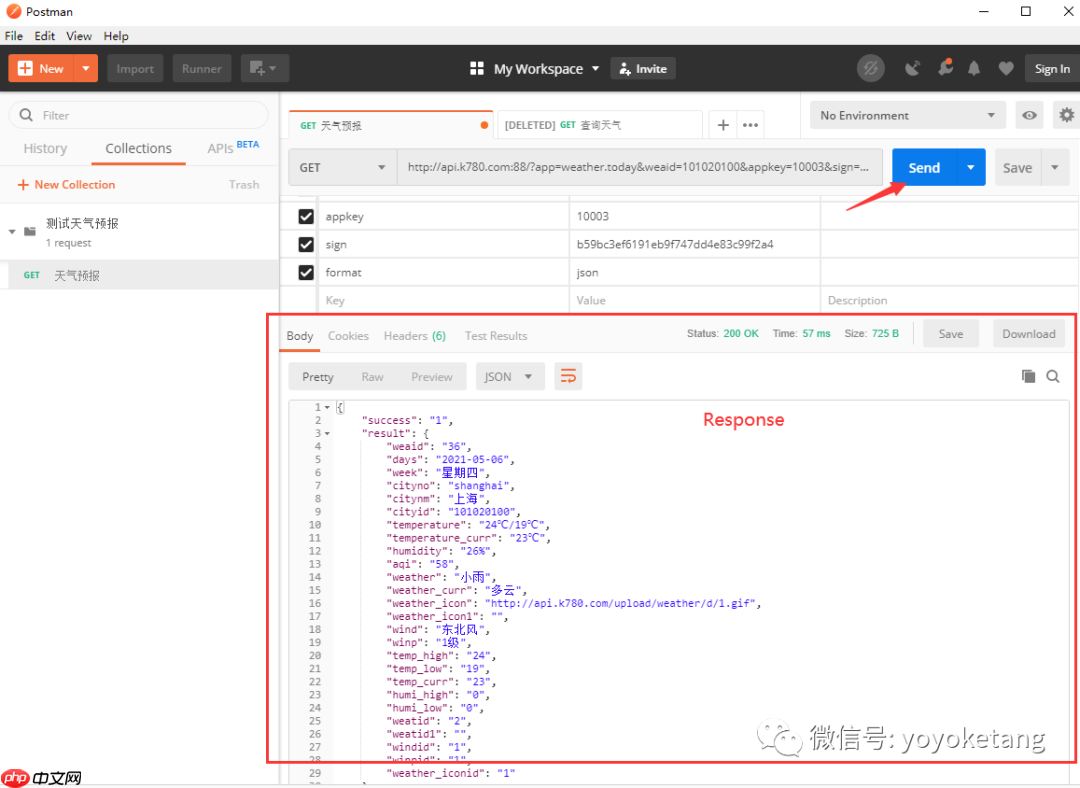Switch to the History tab
This screenshot has height=788, width=1080.
pos(45,148)
